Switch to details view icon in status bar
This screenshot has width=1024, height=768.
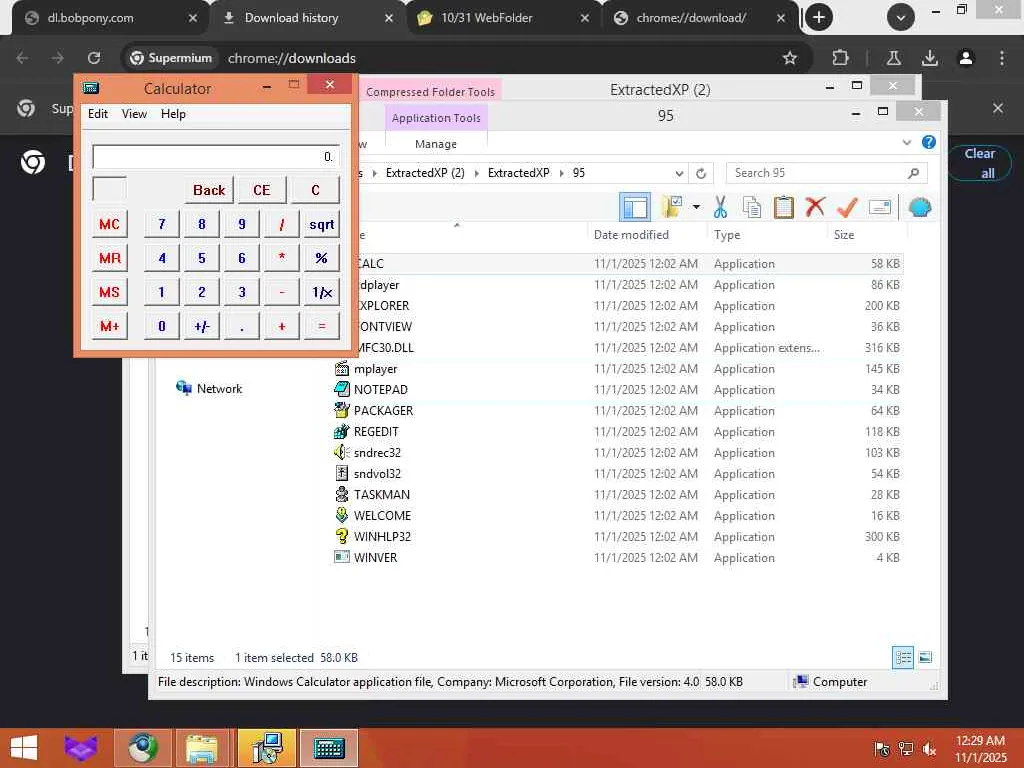pos(903,658)
